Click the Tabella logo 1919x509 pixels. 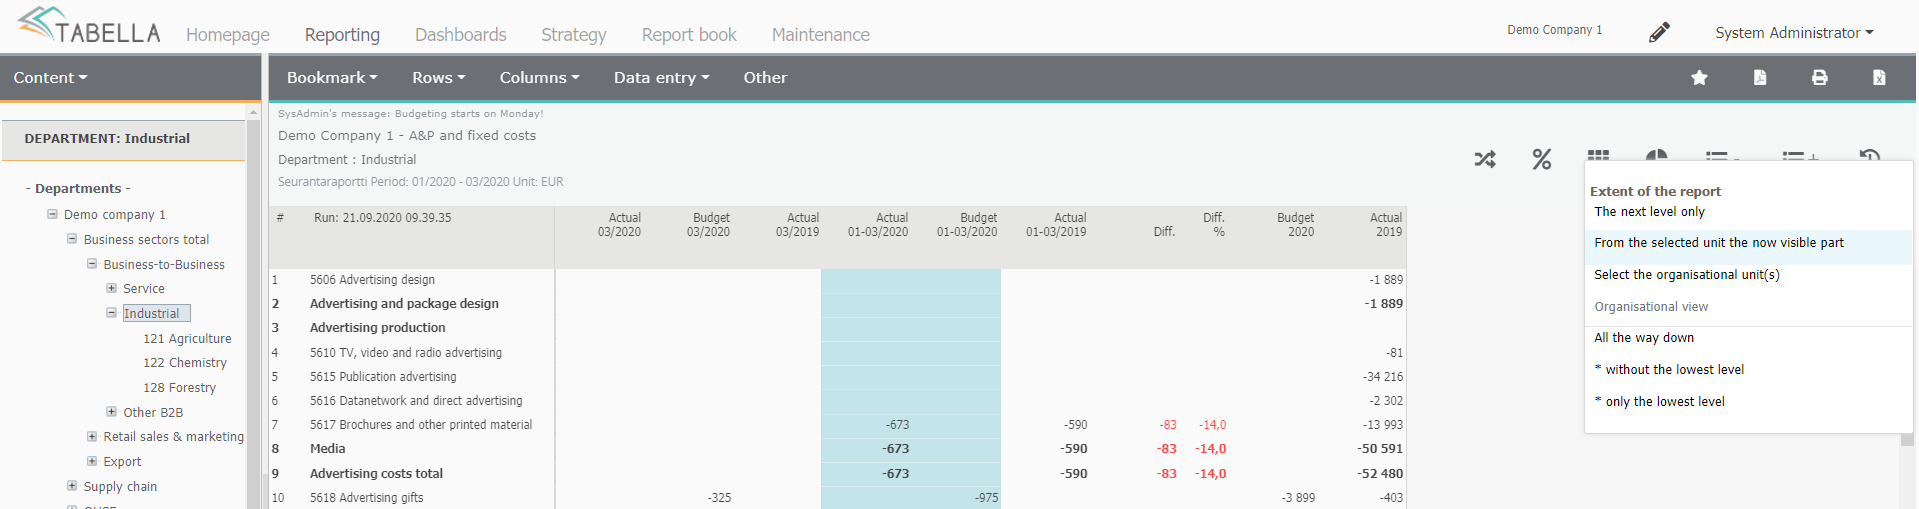click(x=90, y=26)
